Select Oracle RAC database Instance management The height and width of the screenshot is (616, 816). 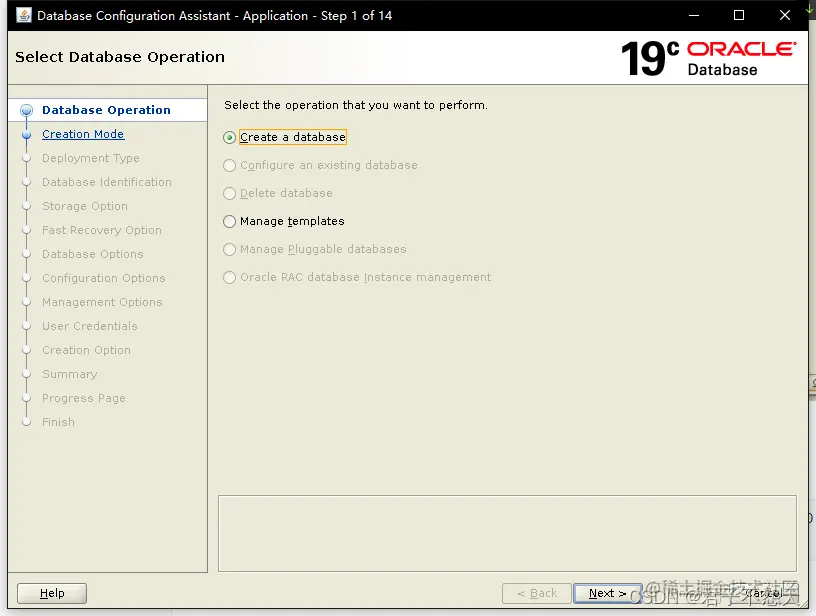tap(357, 277)
